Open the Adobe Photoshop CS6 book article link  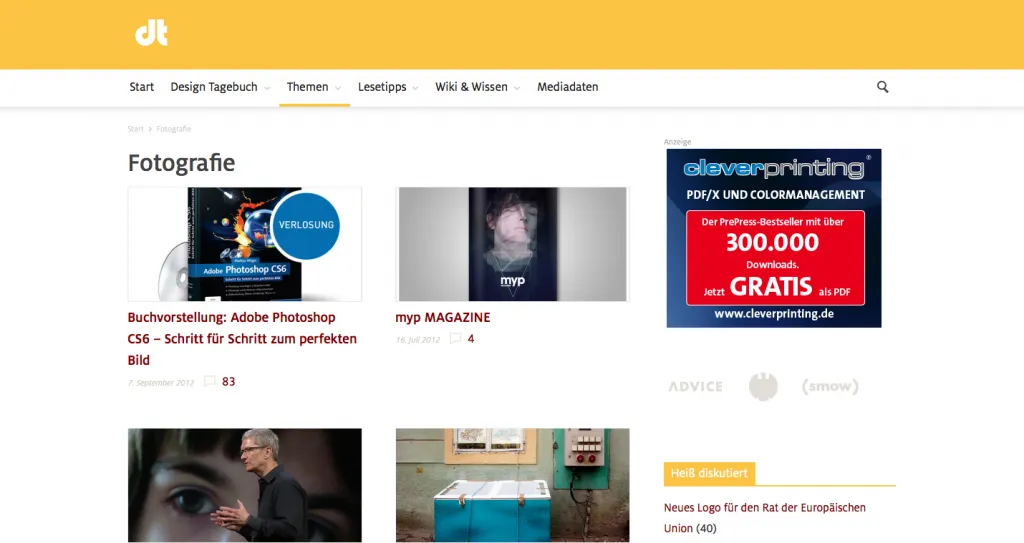[x=242, y=338]
